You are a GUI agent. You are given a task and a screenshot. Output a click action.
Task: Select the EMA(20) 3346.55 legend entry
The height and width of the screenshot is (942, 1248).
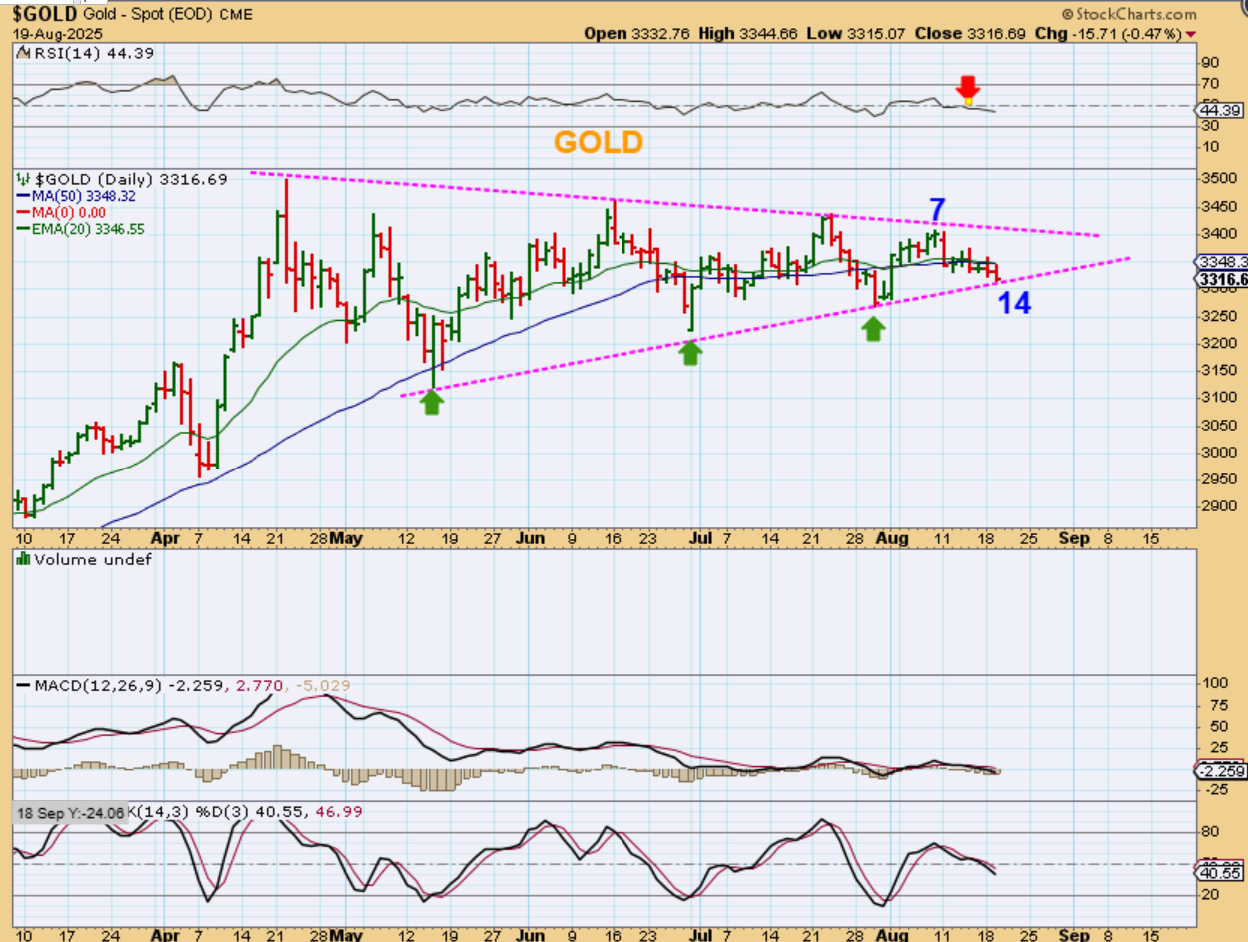pos(82,228)
